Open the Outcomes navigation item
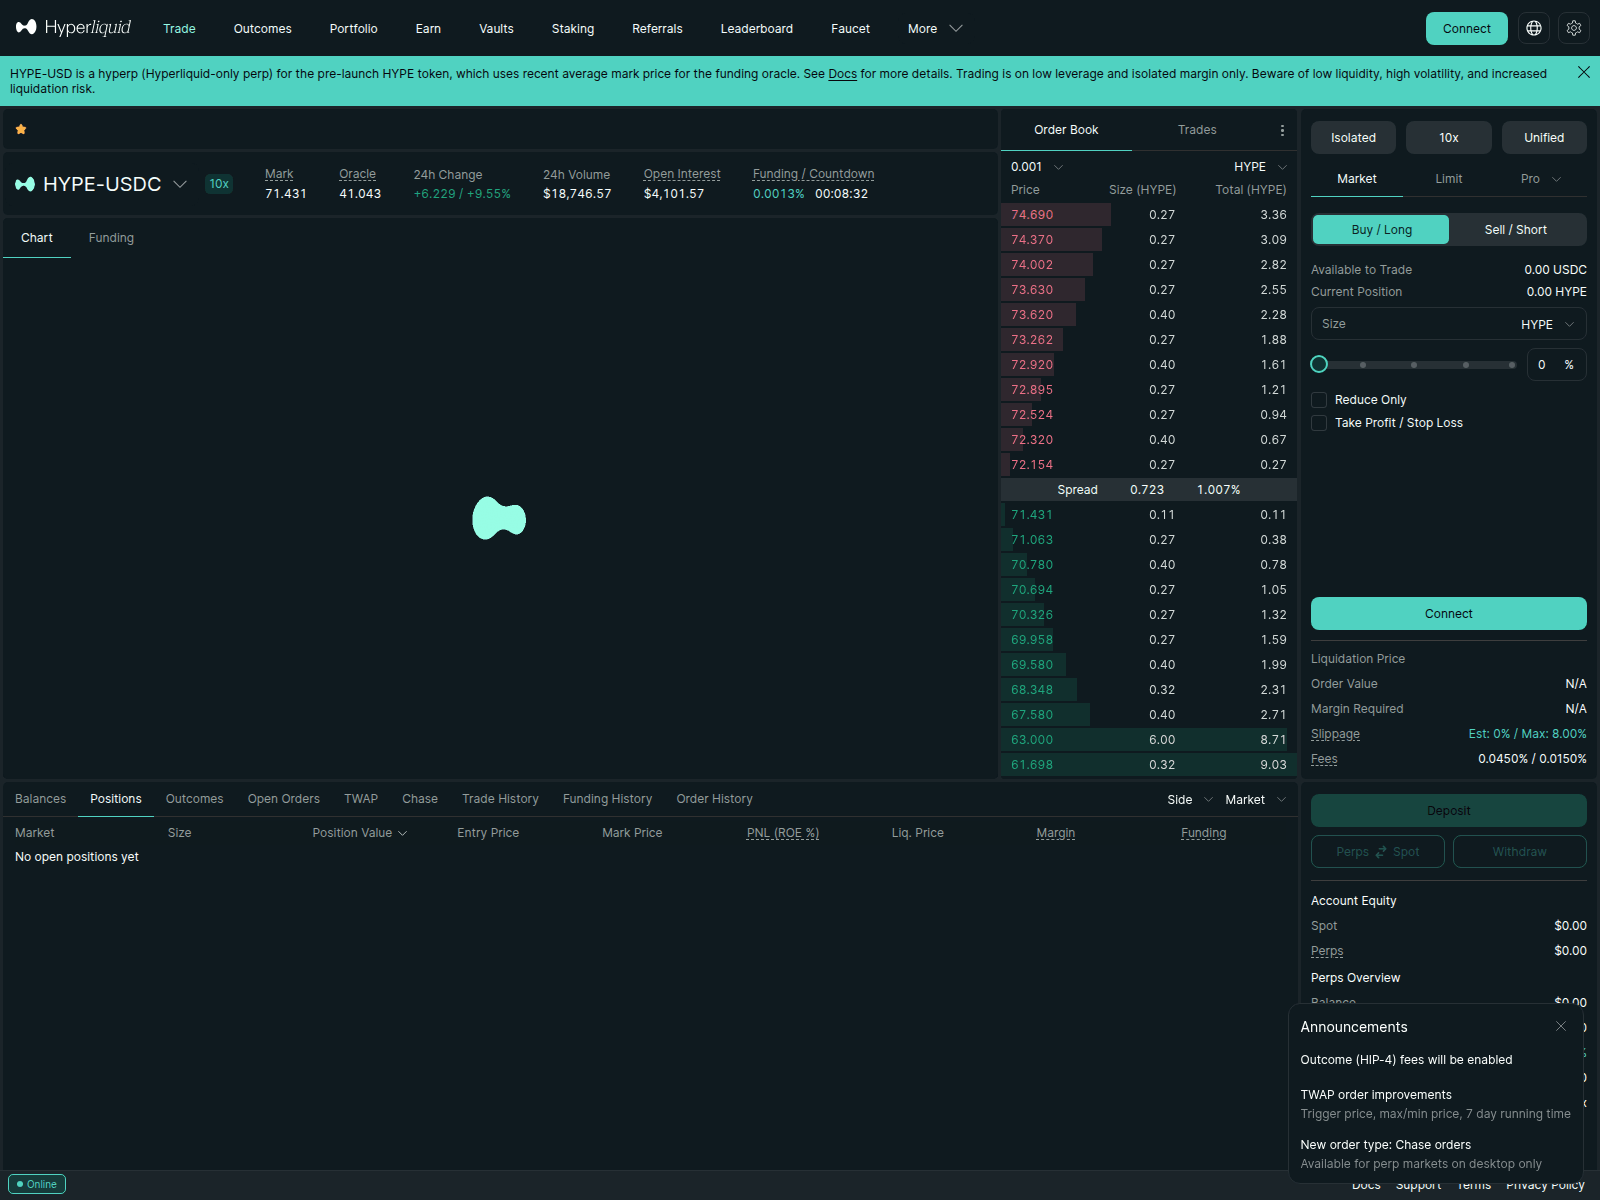 pos(263,28)
